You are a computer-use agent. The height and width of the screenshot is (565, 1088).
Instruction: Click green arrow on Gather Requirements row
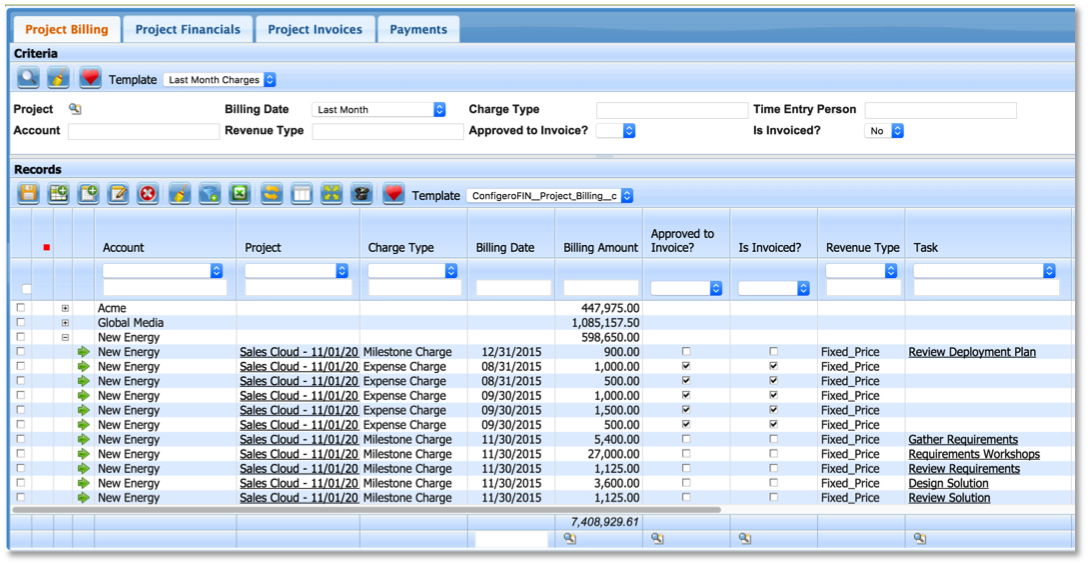83,439
